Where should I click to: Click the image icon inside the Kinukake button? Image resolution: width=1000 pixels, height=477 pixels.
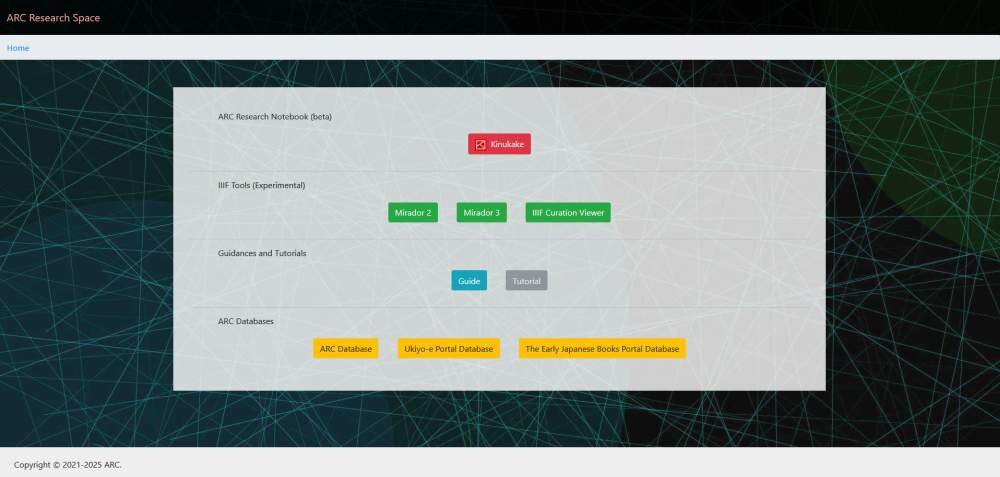(x=480, y=145)
